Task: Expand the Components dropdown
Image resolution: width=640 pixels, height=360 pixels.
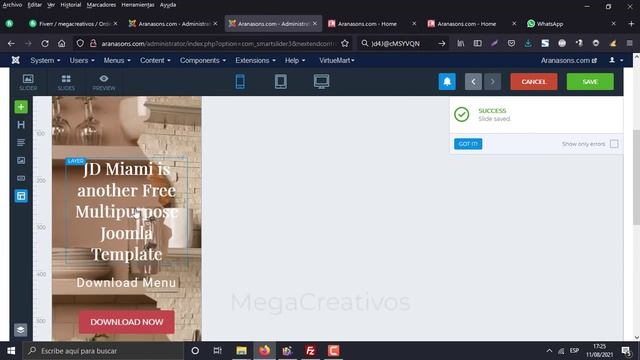Action: 203,60
